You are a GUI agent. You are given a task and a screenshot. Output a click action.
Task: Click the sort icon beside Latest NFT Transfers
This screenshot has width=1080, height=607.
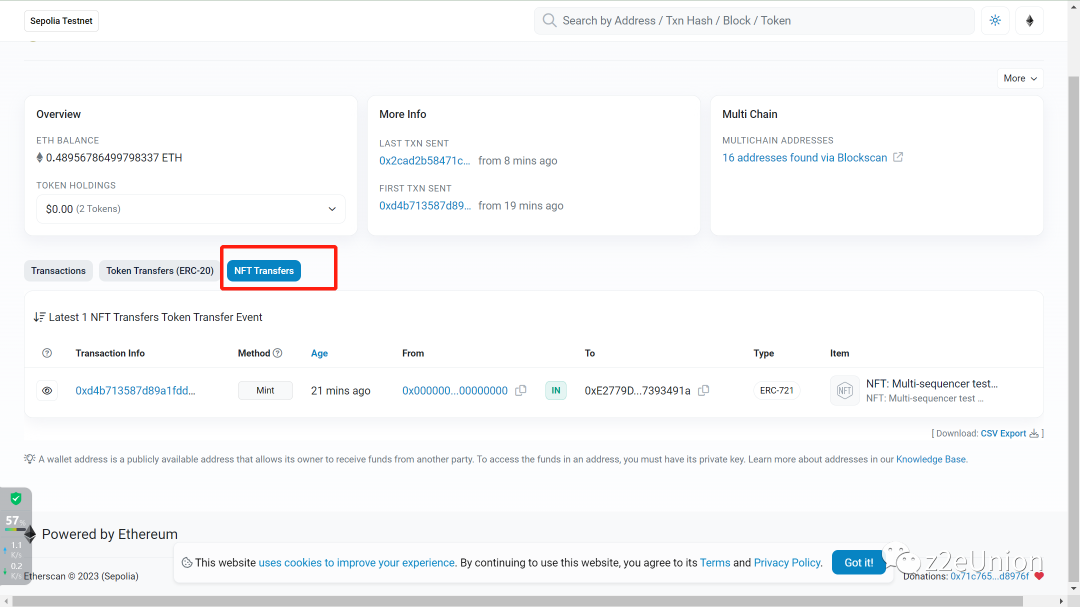pos(39,317)
